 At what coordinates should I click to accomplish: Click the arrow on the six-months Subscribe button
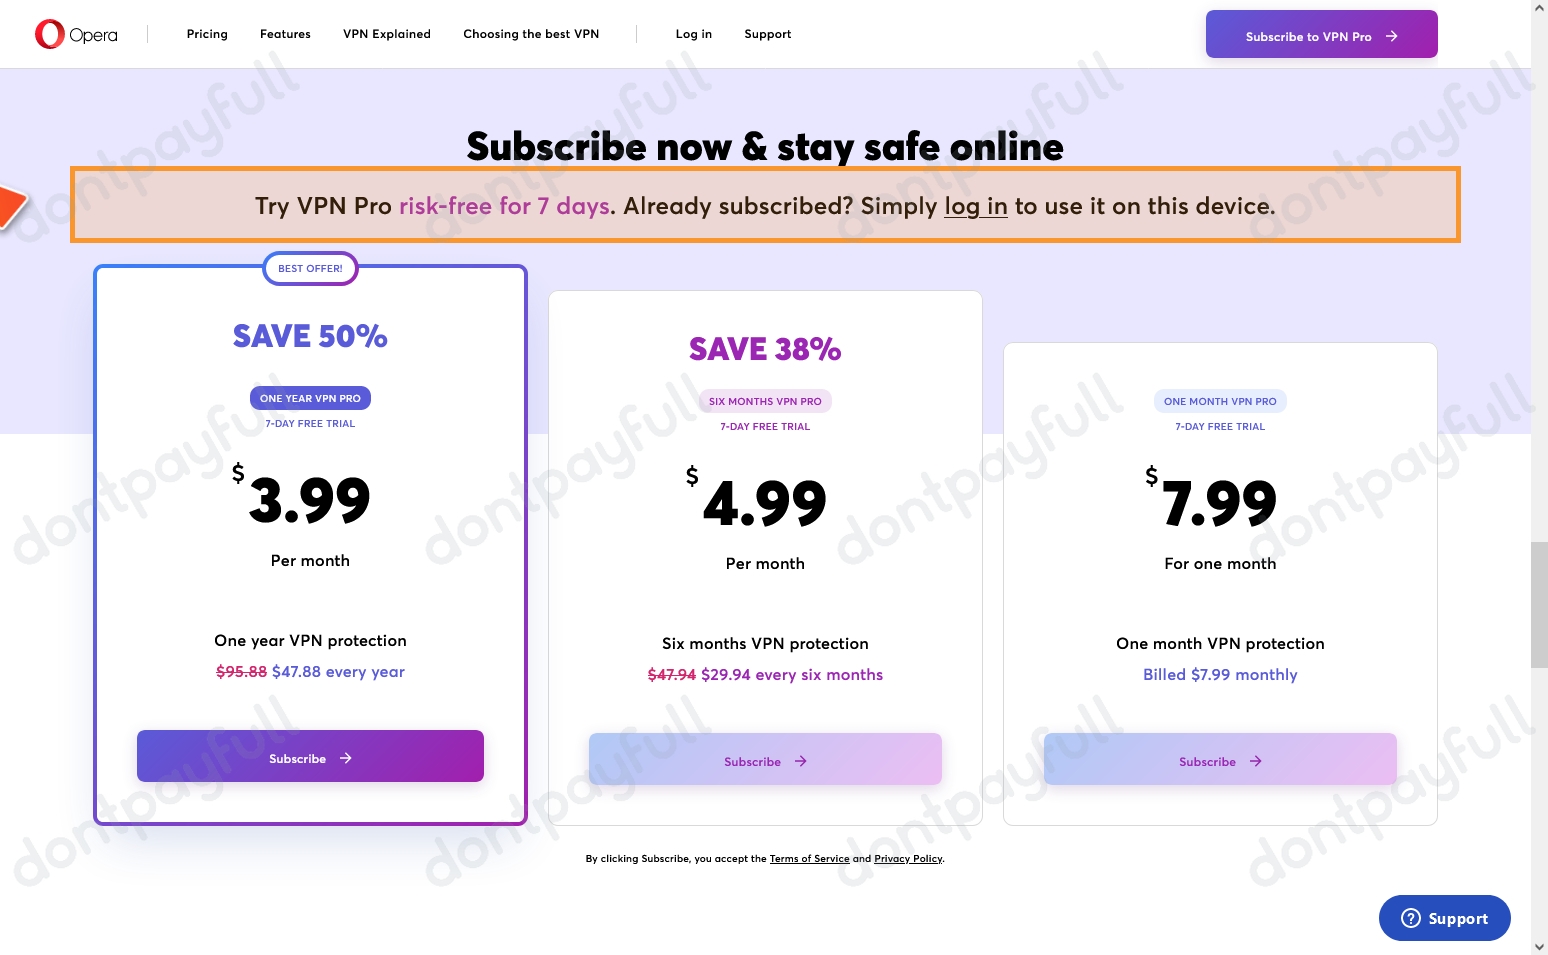800,761
